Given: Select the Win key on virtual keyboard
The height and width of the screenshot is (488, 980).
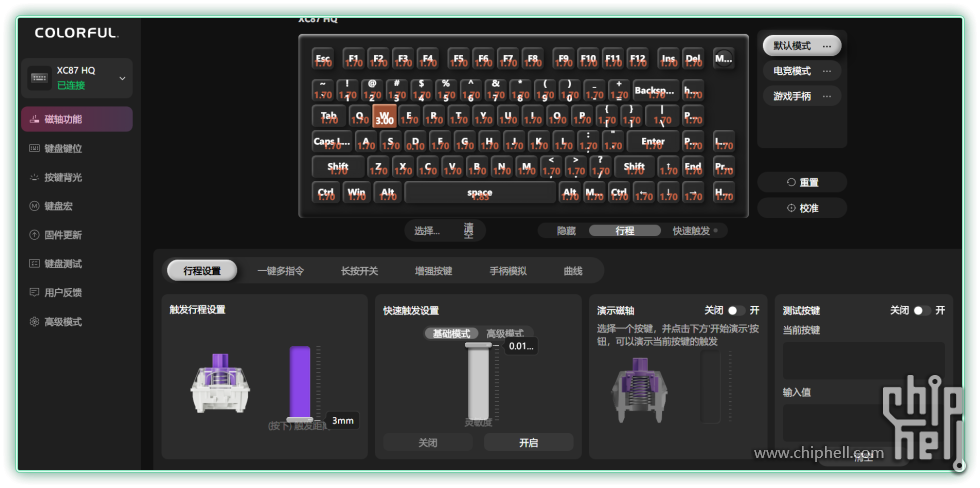Looking at the screenshot, I should (x=357, y=192).
